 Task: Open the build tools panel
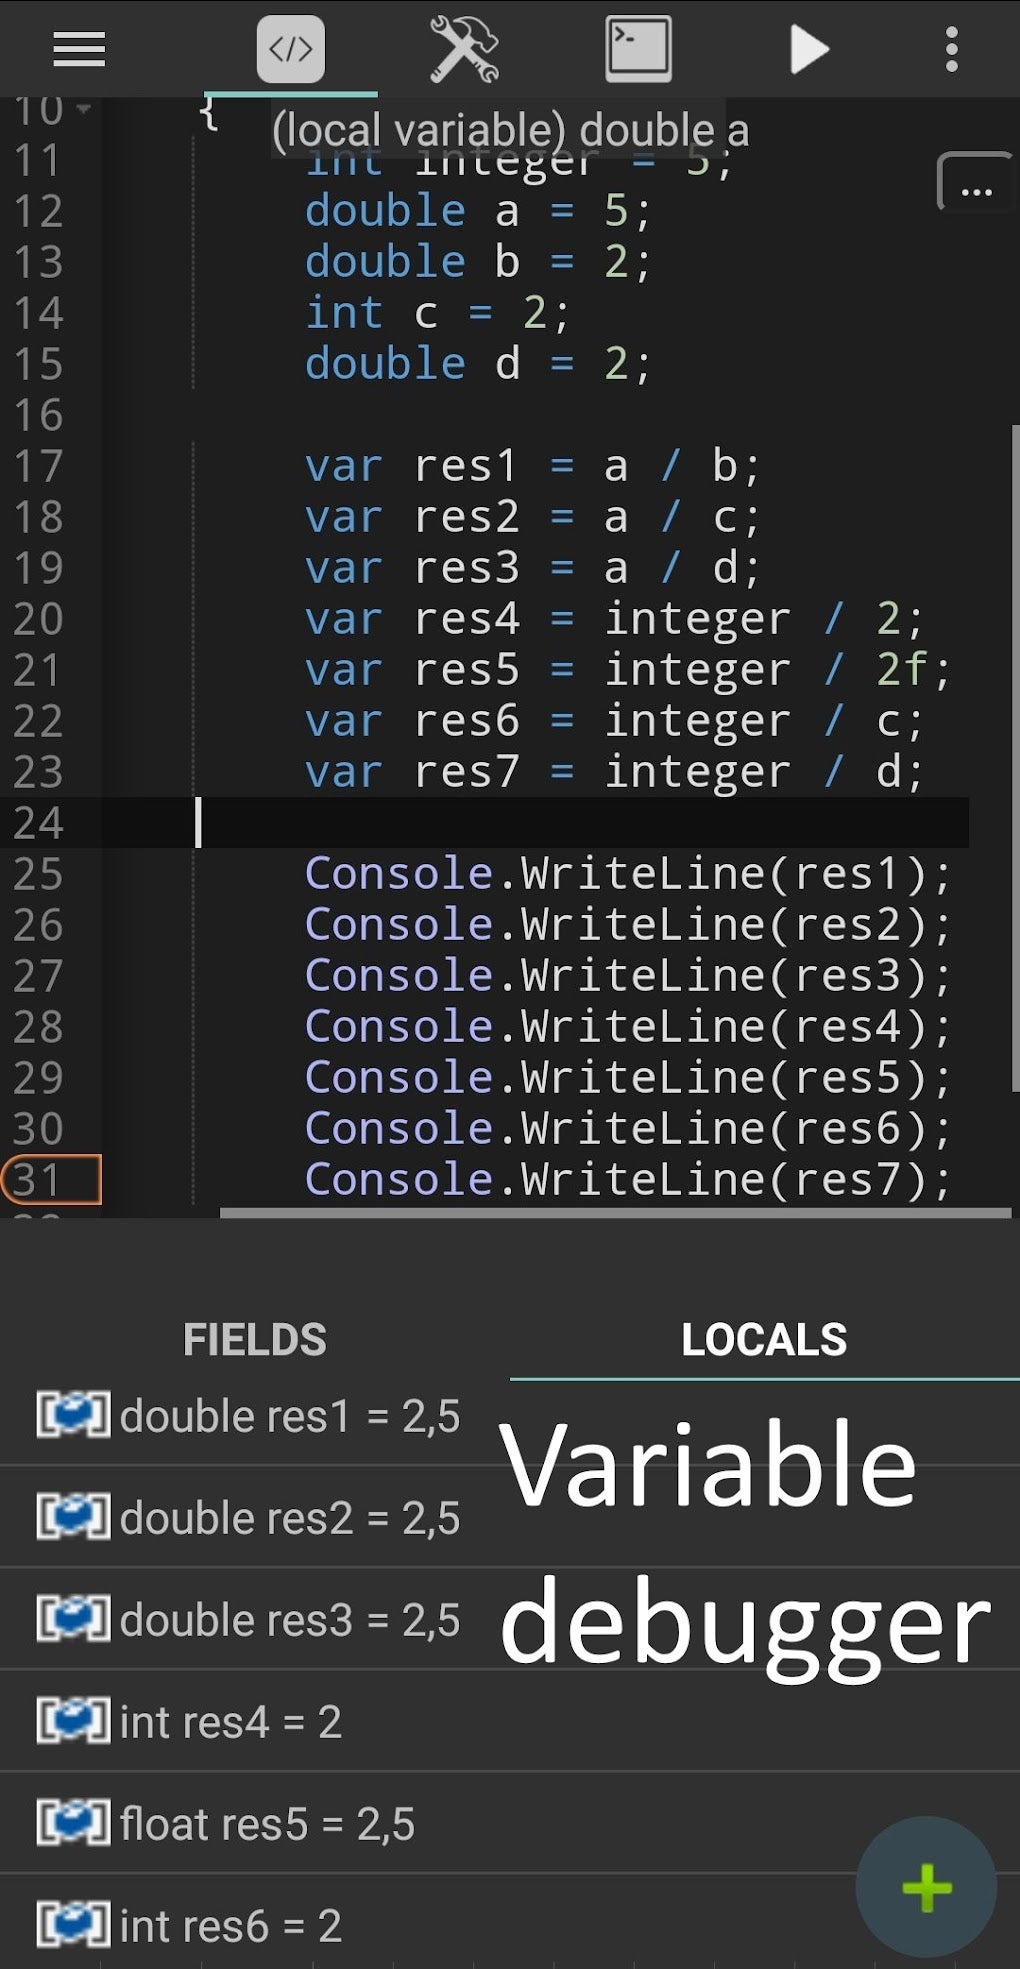tap(464, 48)
